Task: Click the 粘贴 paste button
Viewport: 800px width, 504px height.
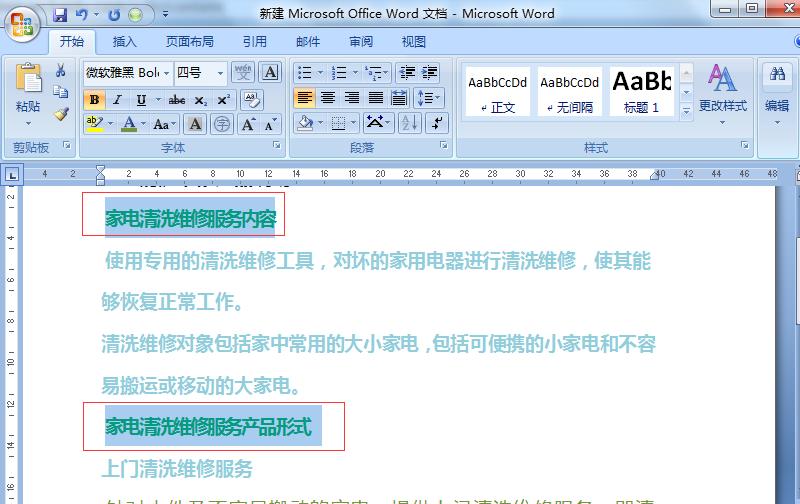Action: point(28,93)
